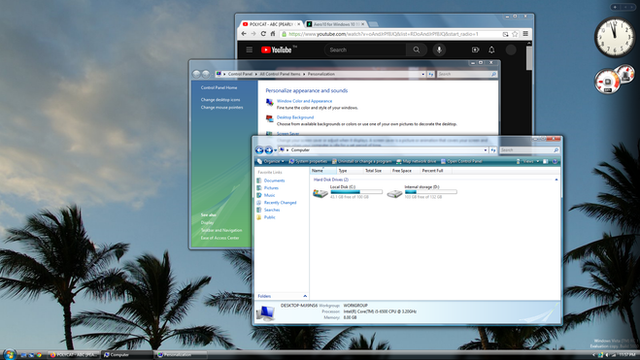Open recent pages arrow beside forward button

(x=276, y=150)
